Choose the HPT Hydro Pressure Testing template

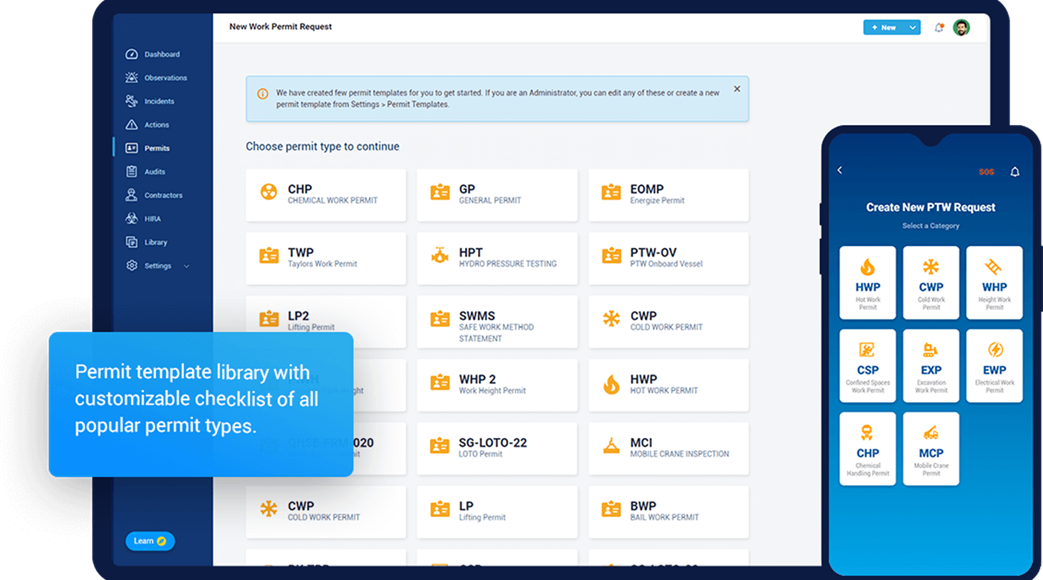497,258
